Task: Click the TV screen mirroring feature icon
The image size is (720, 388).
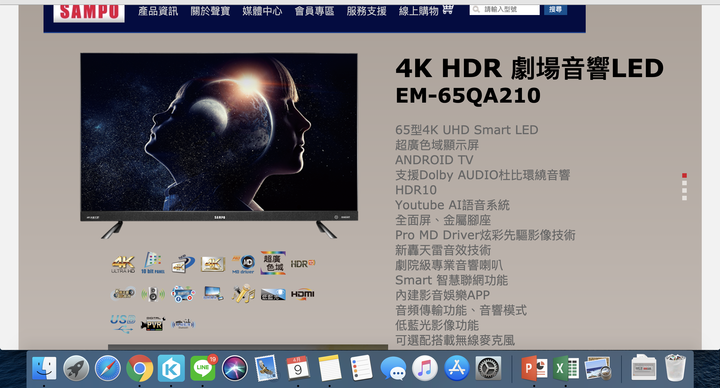Action: [213, 293]
